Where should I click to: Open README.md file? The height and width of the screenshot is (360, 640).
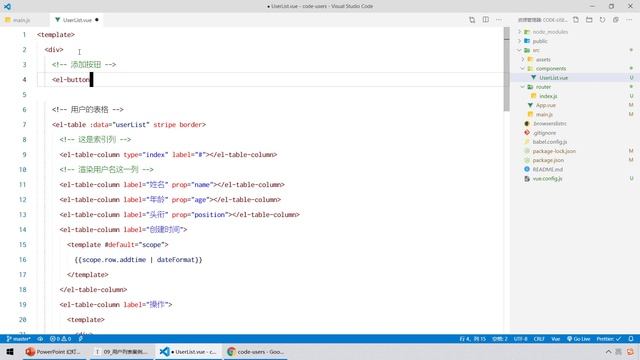click(x=547, y=169)
